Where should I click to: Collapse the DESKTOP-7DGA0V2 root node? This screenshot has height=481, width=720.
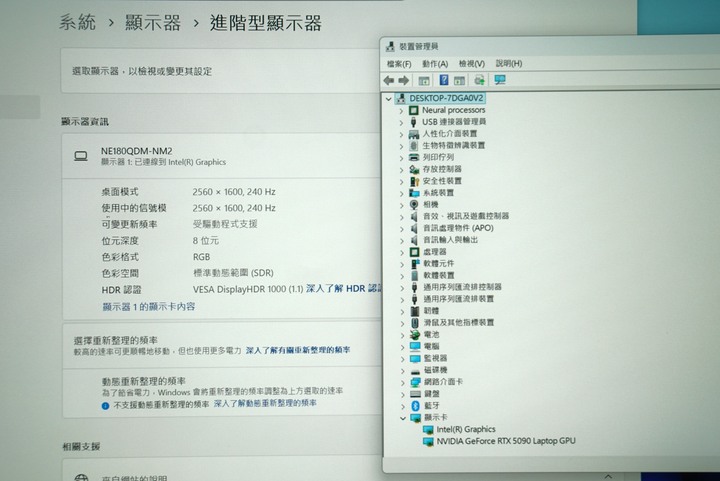coord(389,98)
